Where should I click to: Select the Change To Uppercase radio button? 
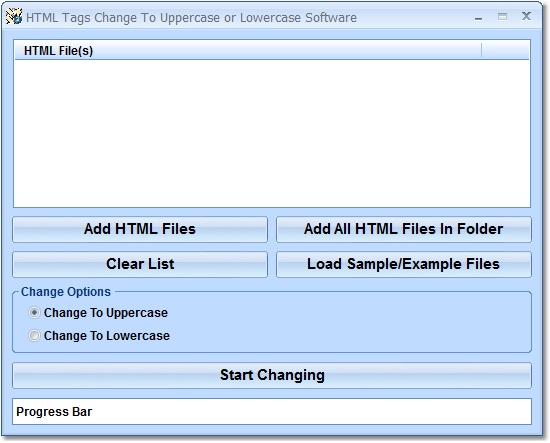coord(34,313)
